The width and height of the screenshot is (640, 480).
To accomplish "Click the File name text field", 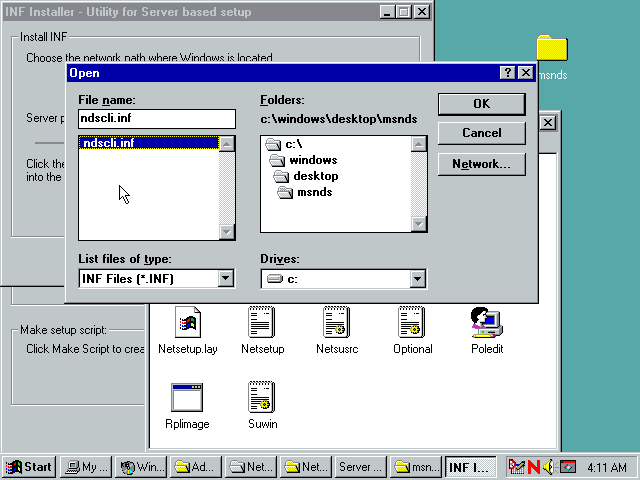I will (156, 119).
